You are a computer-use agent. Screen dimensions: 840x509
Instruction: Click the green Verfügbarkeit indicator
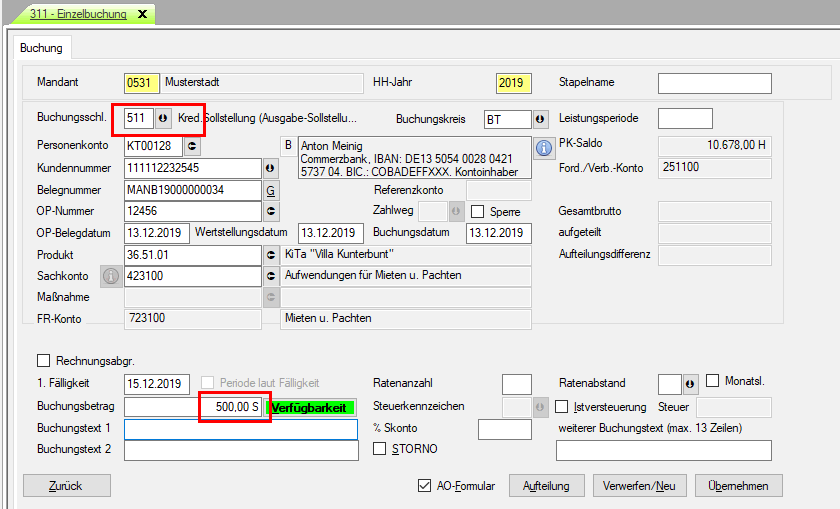312,408
